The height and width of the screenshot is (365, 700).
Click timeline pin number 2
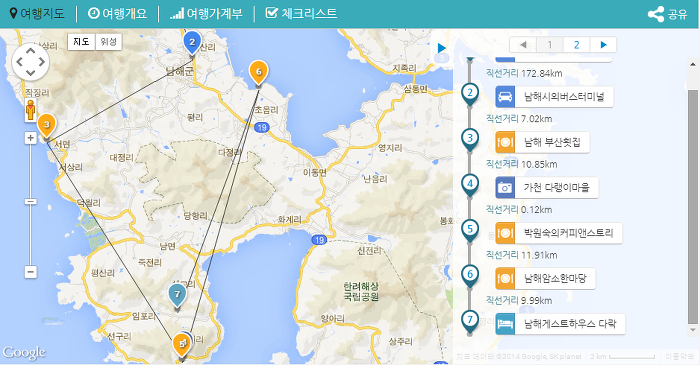[x=470, y=94]
